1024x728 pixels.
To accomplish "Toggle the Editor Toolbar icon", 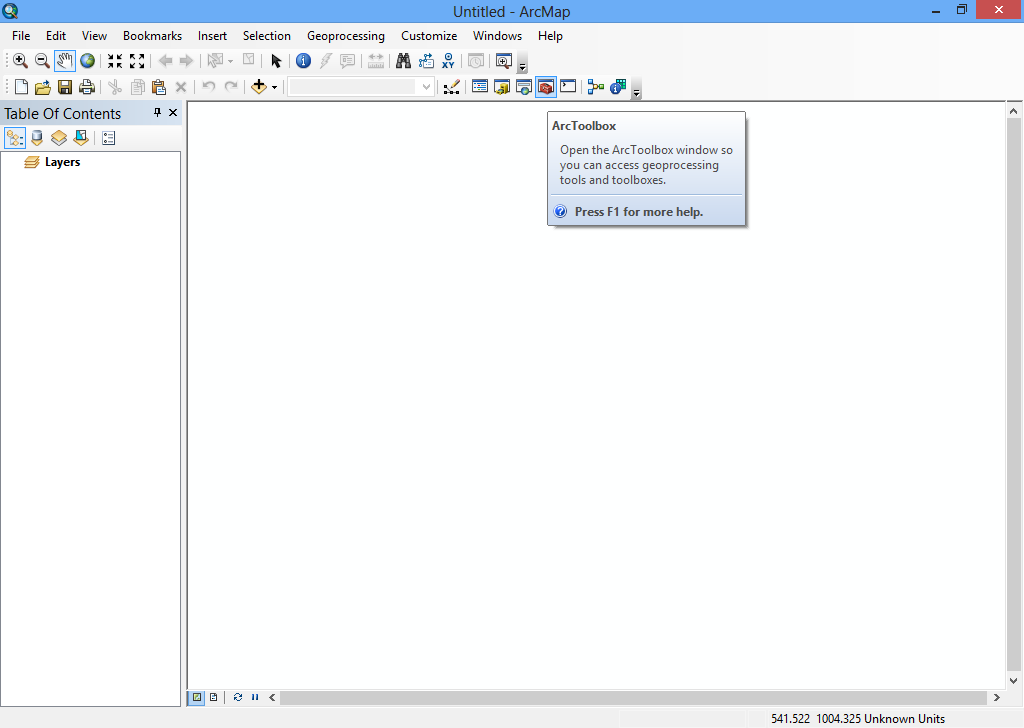I will (x=451, y=87).
